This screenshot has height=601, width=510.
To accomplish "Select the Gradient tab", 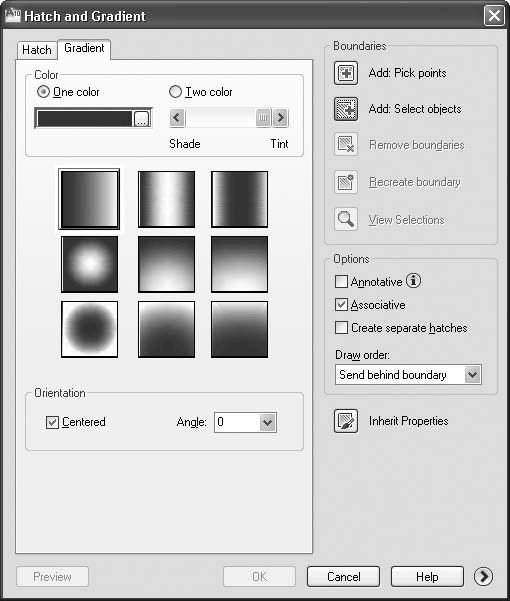I will pyautogui.click(x=84, y=48).
